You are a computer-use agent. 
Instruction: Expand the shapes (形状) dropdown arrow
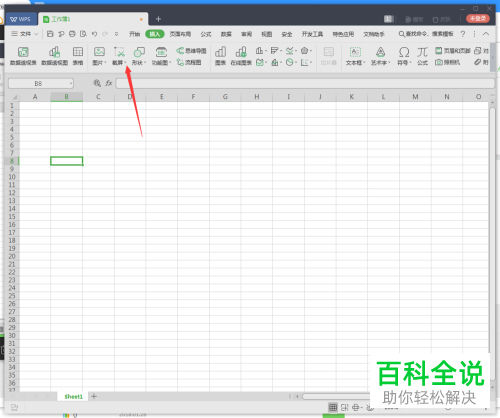[x=145, y=63]
